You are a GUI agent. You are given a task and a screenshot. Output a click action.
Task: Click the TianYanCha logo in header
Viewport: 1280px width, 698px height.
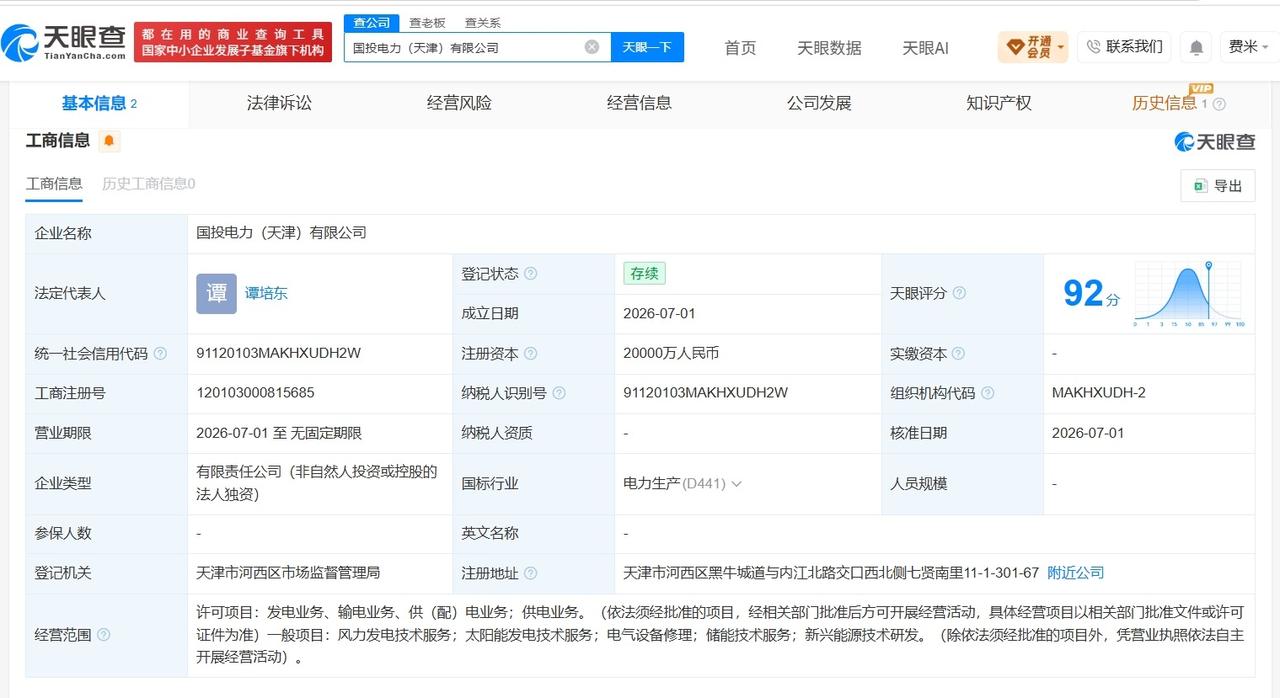click(x=65, y=42)
